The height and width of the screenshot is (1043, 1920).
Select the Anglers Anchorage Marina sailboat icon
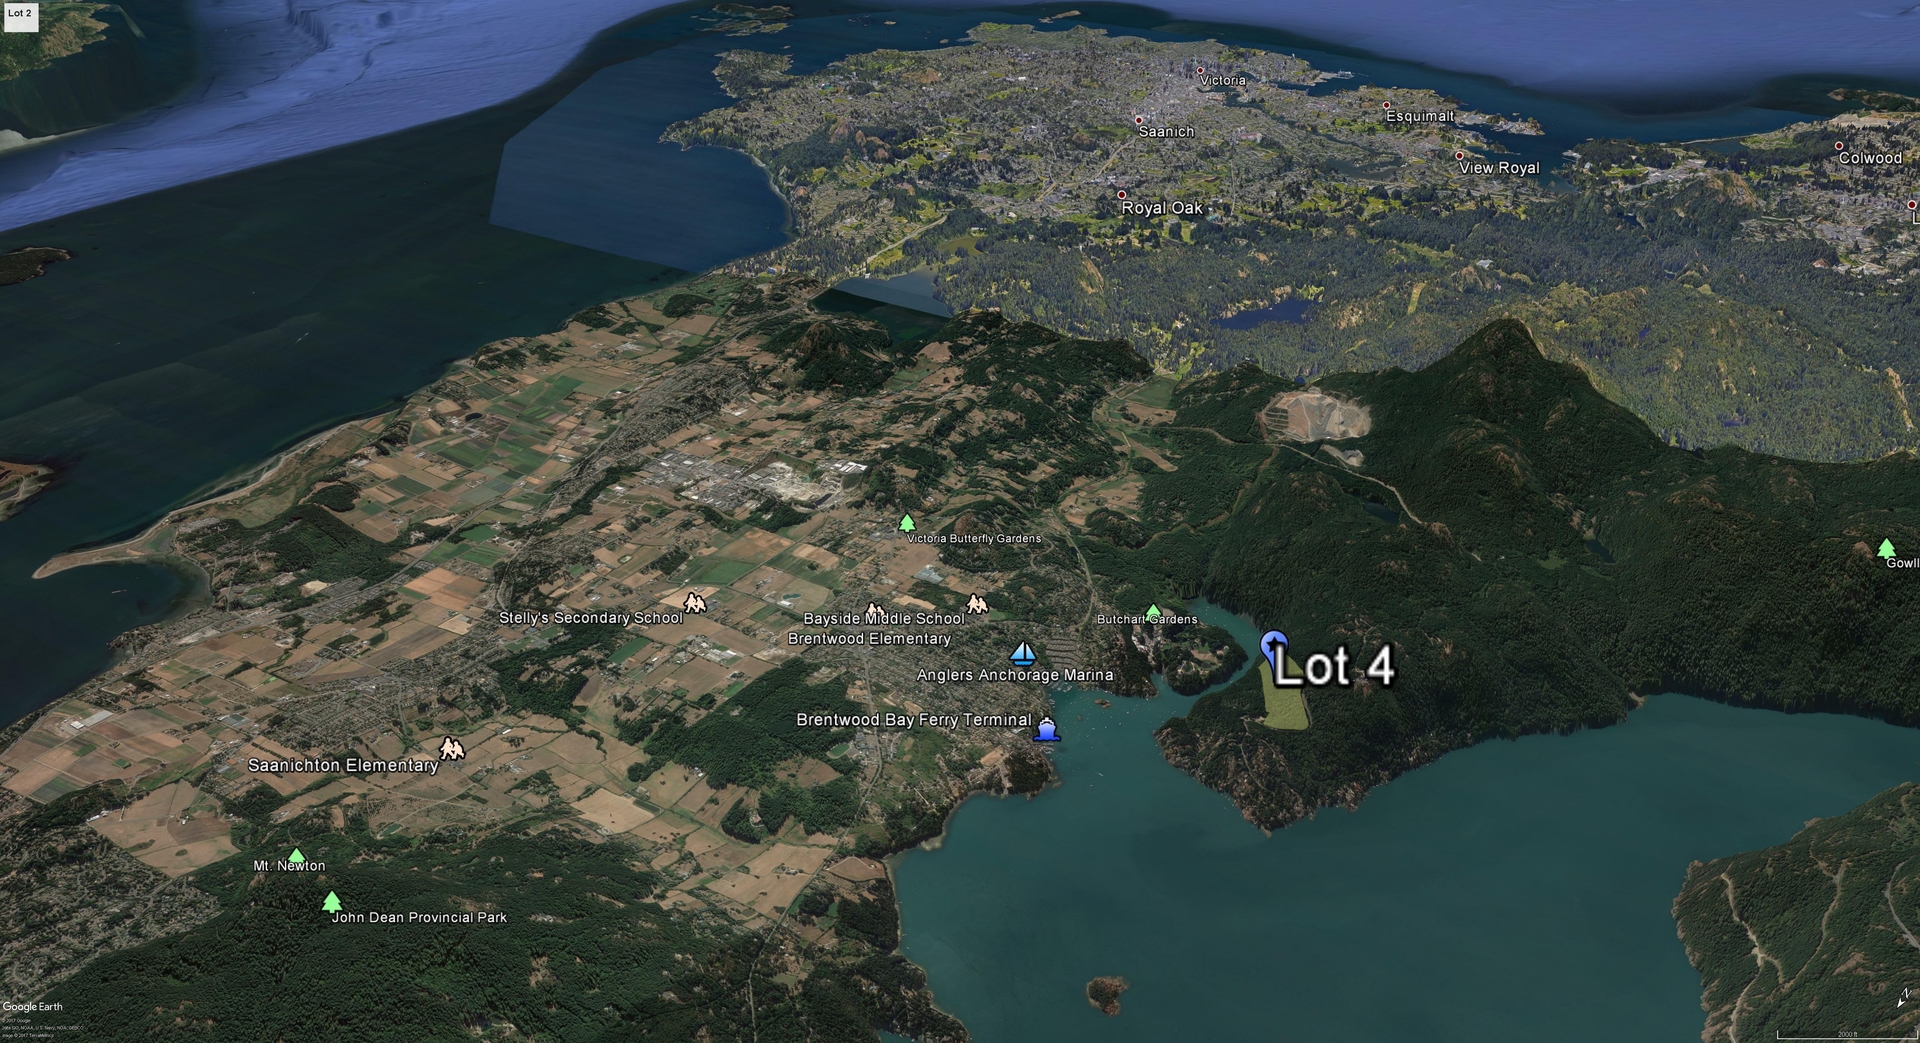click(1021, 654)
